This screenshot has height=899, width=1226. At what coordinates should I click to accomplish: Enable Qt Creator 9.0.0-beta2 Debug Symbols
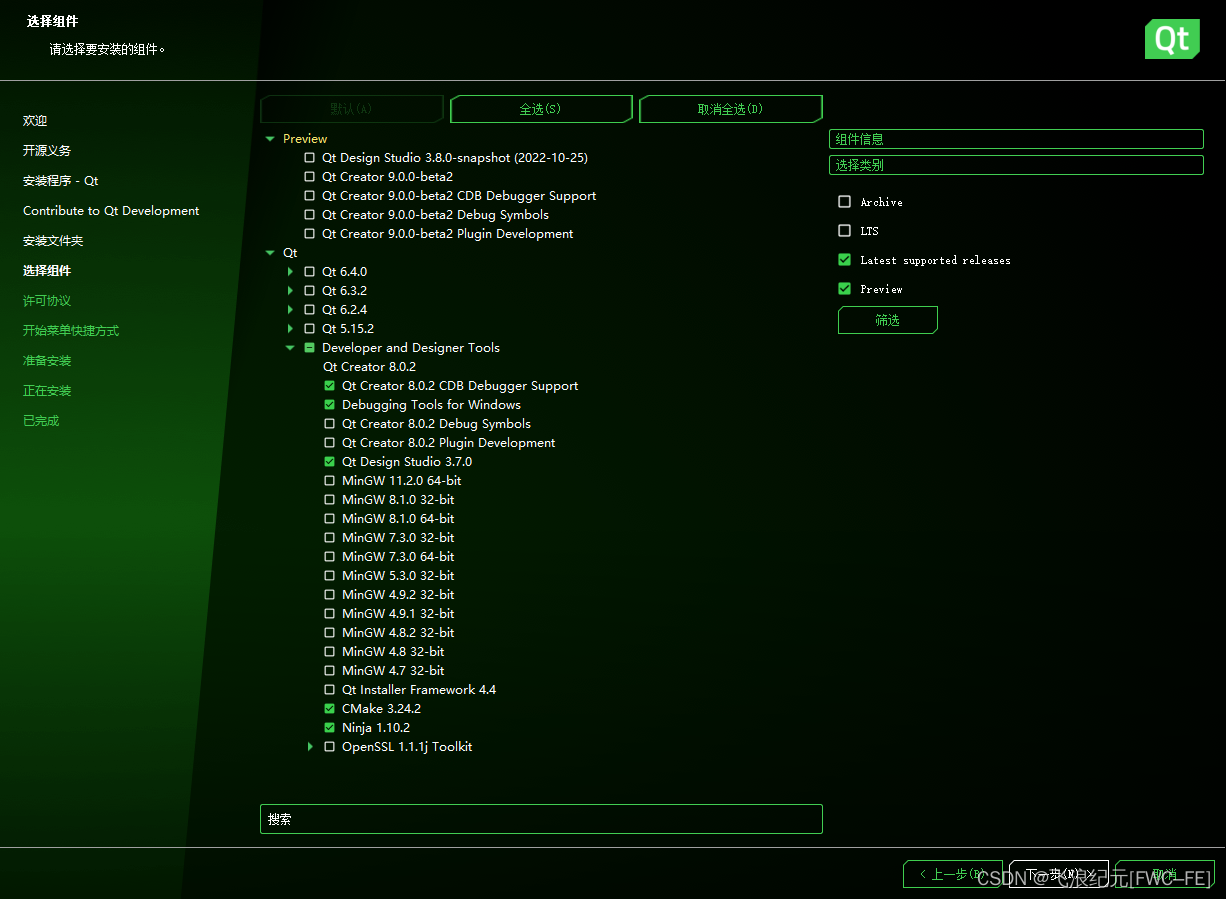309,215
